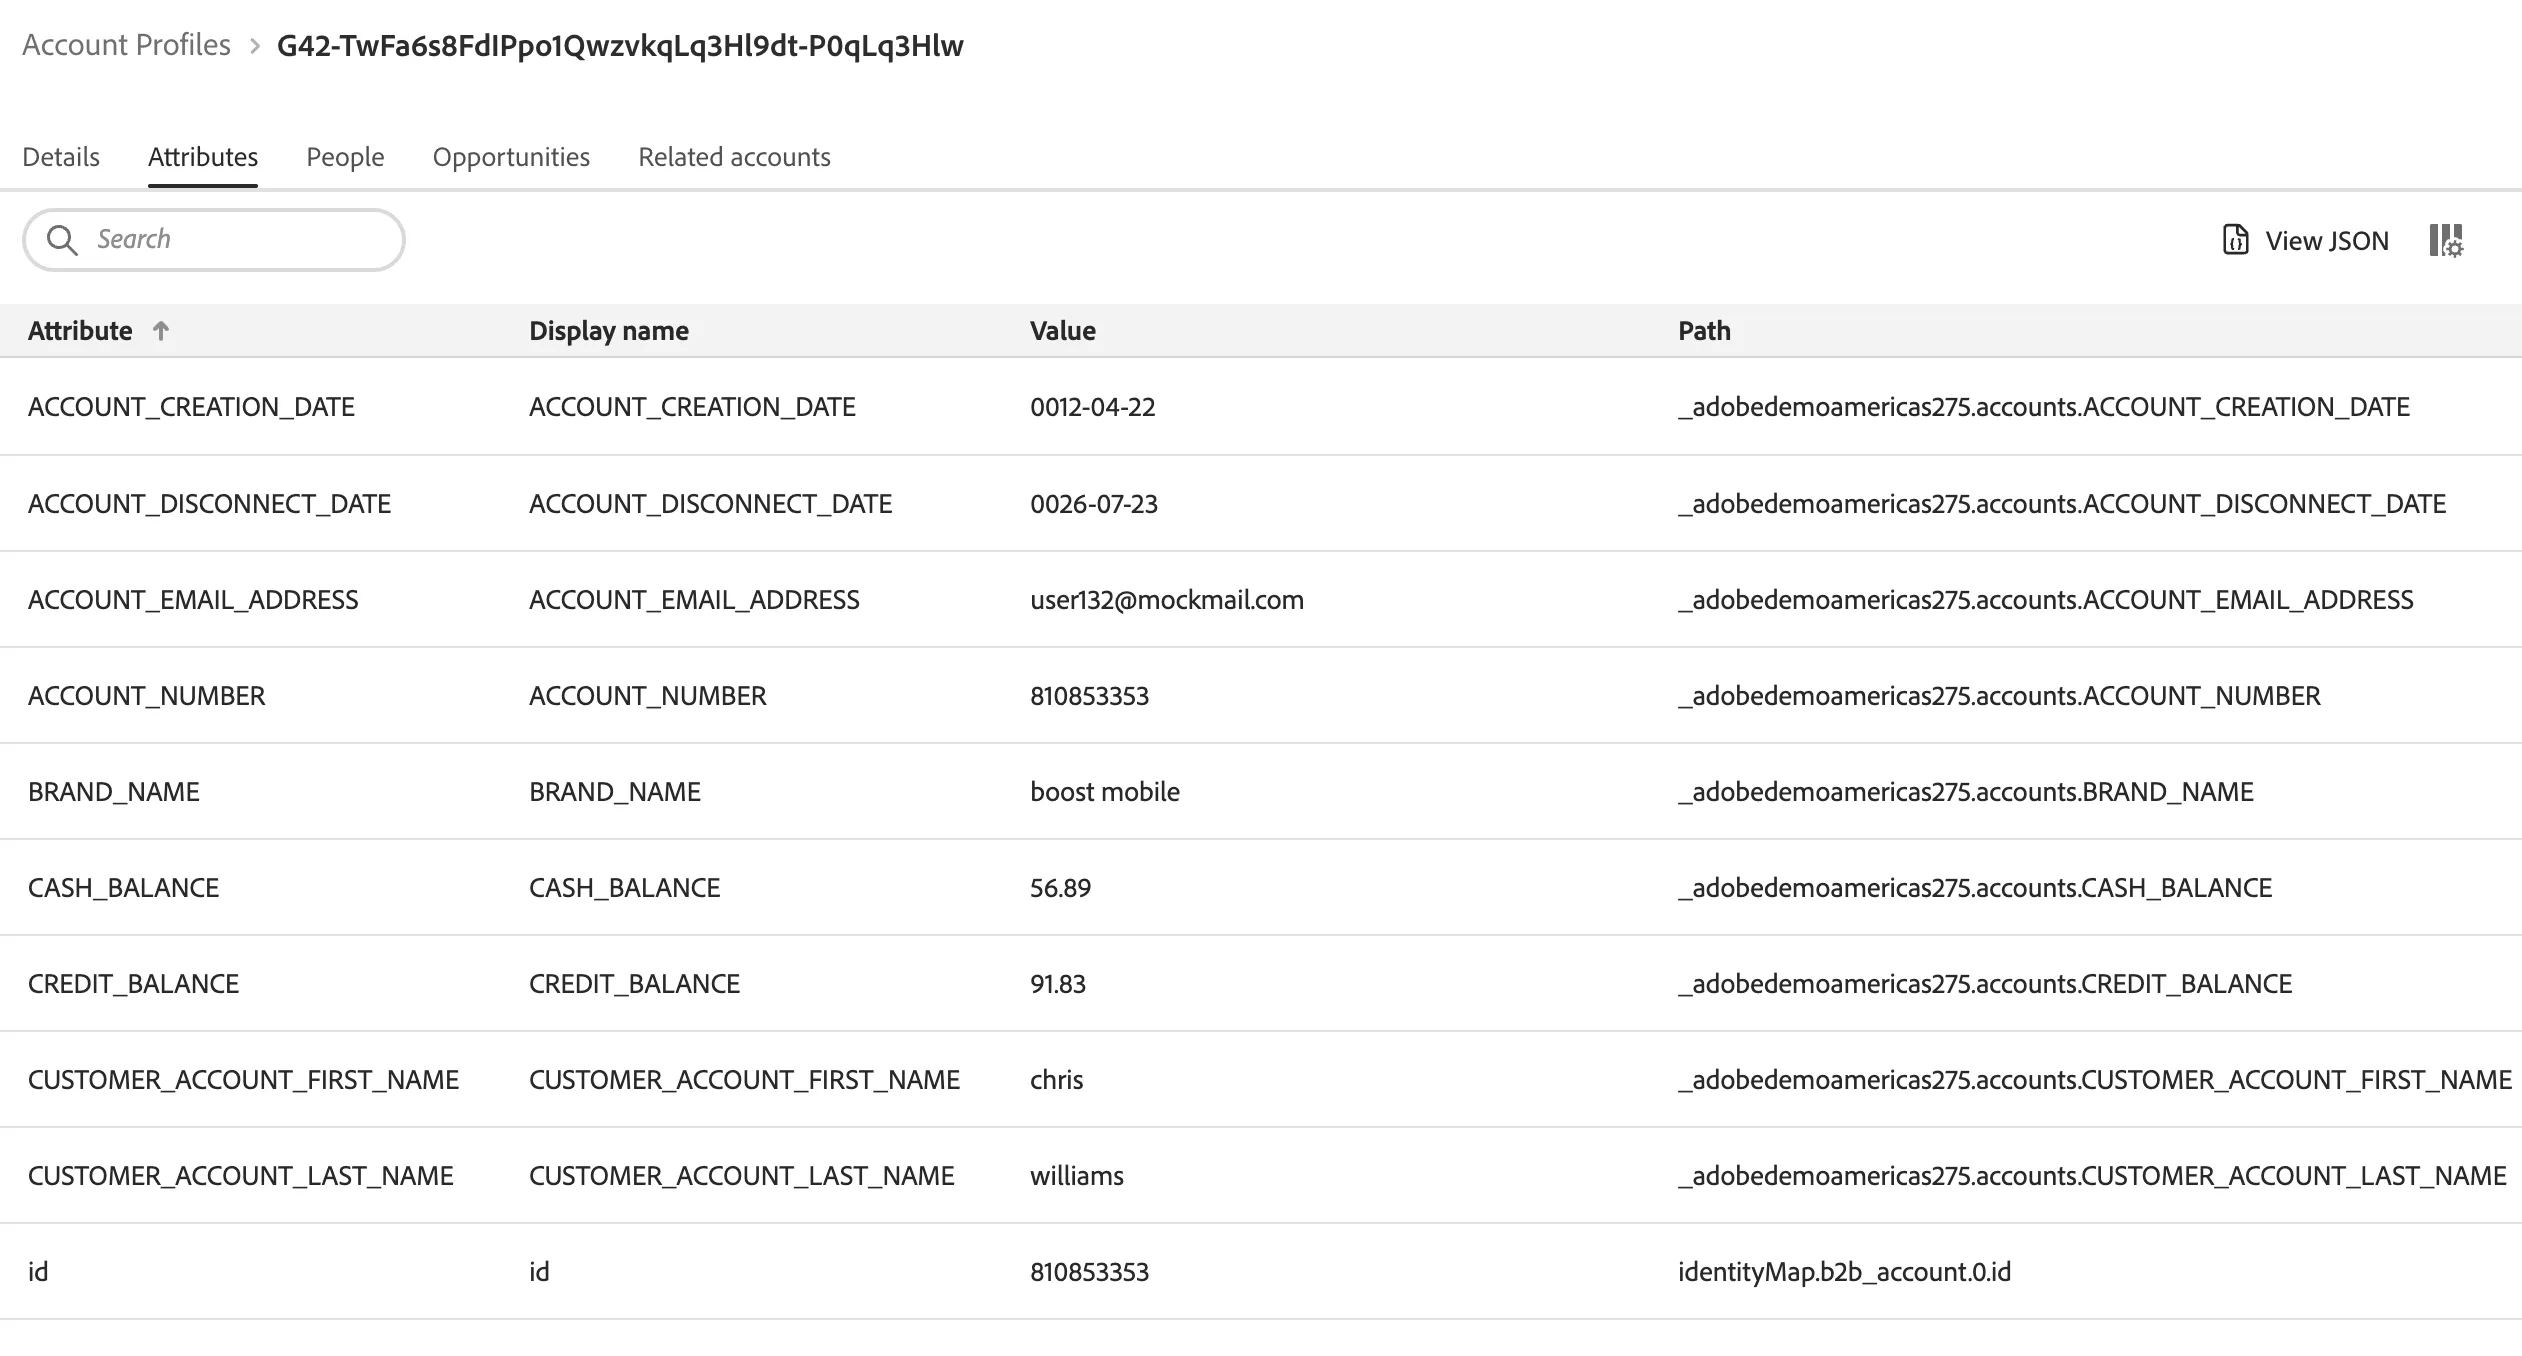Click the ACCOUNT_EMAIL_ADDRESS attribute cell
The height and width of the screenshot is (1356, 2522).
tap(193, 600)
